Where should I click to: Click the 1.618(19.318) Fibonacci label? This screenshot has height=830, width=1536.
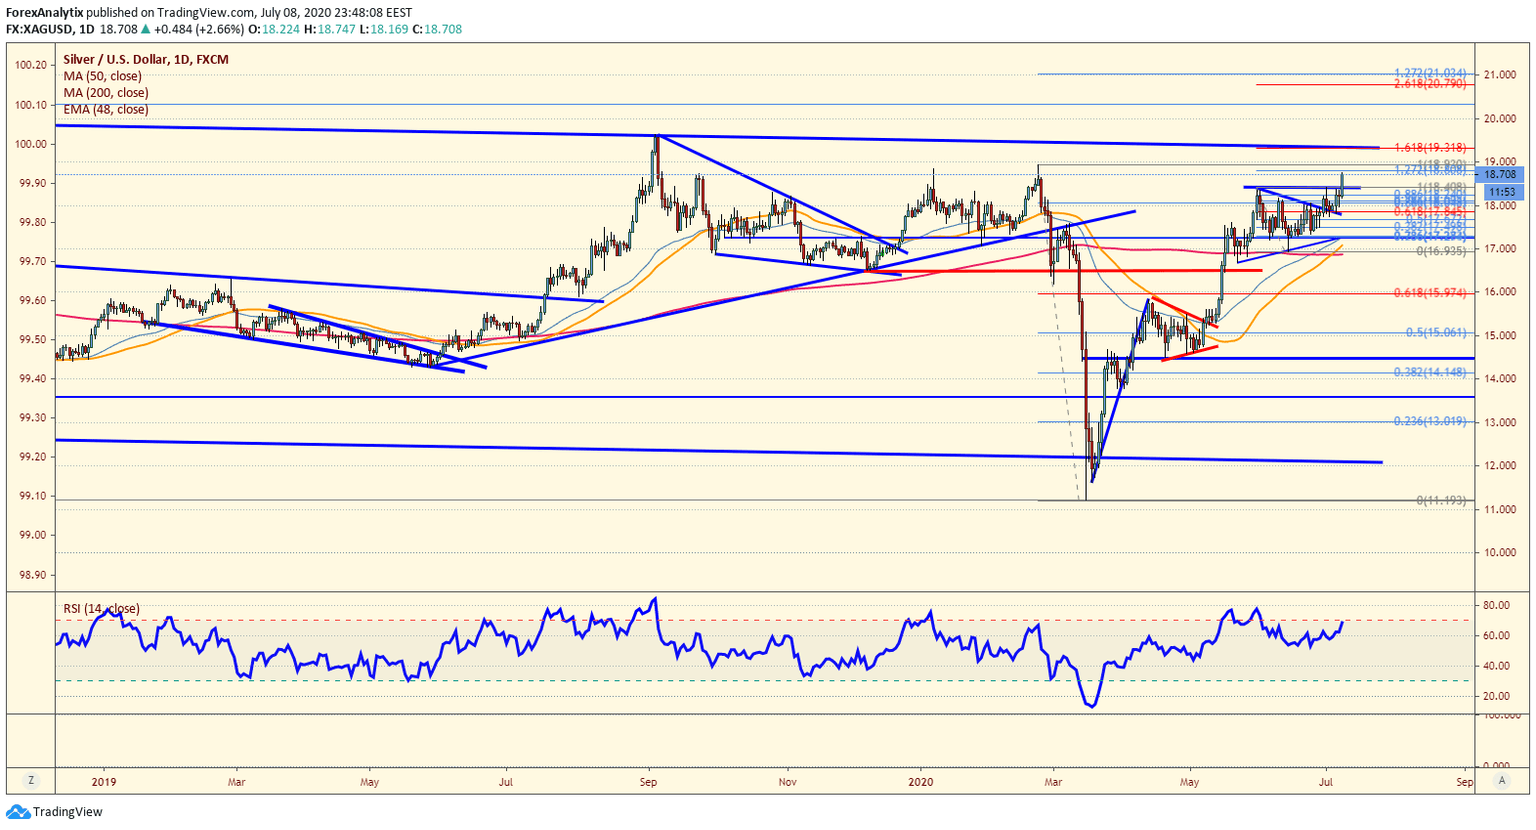pyautogui.click(x=1431, y=147)
